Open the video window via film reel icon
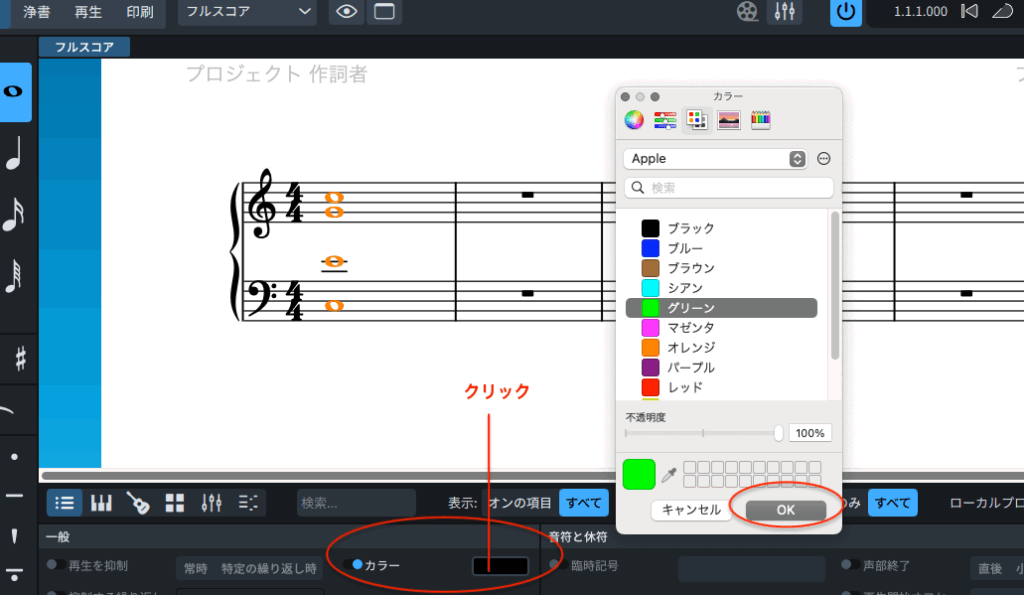The image size is (1024, 595). (747, 12)
